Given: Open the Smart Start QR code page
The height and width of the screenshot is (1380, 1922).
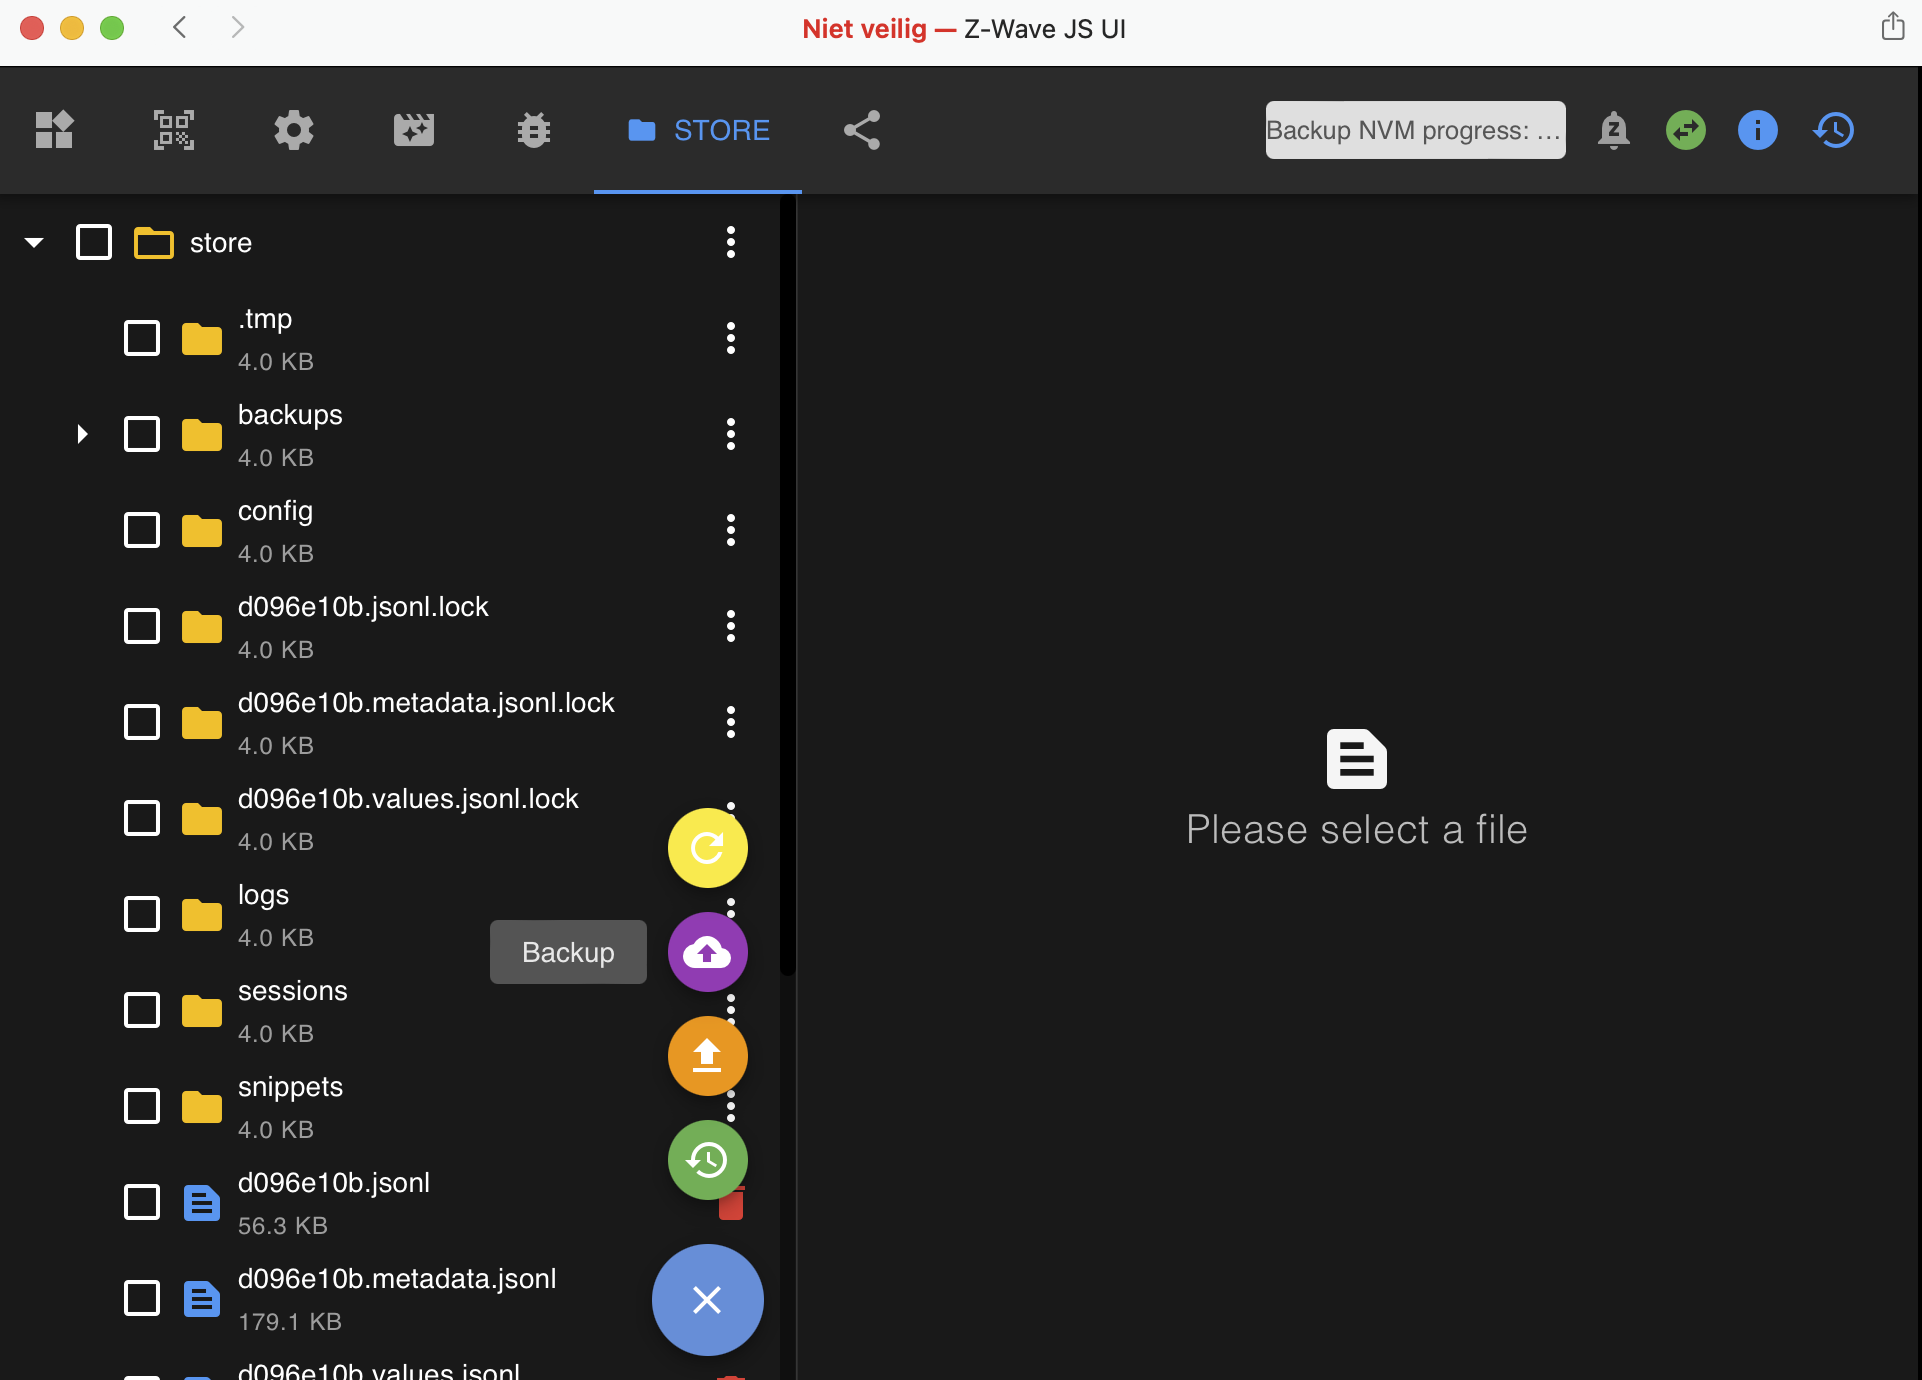Looking at the screenshot, I should [174, 130].
